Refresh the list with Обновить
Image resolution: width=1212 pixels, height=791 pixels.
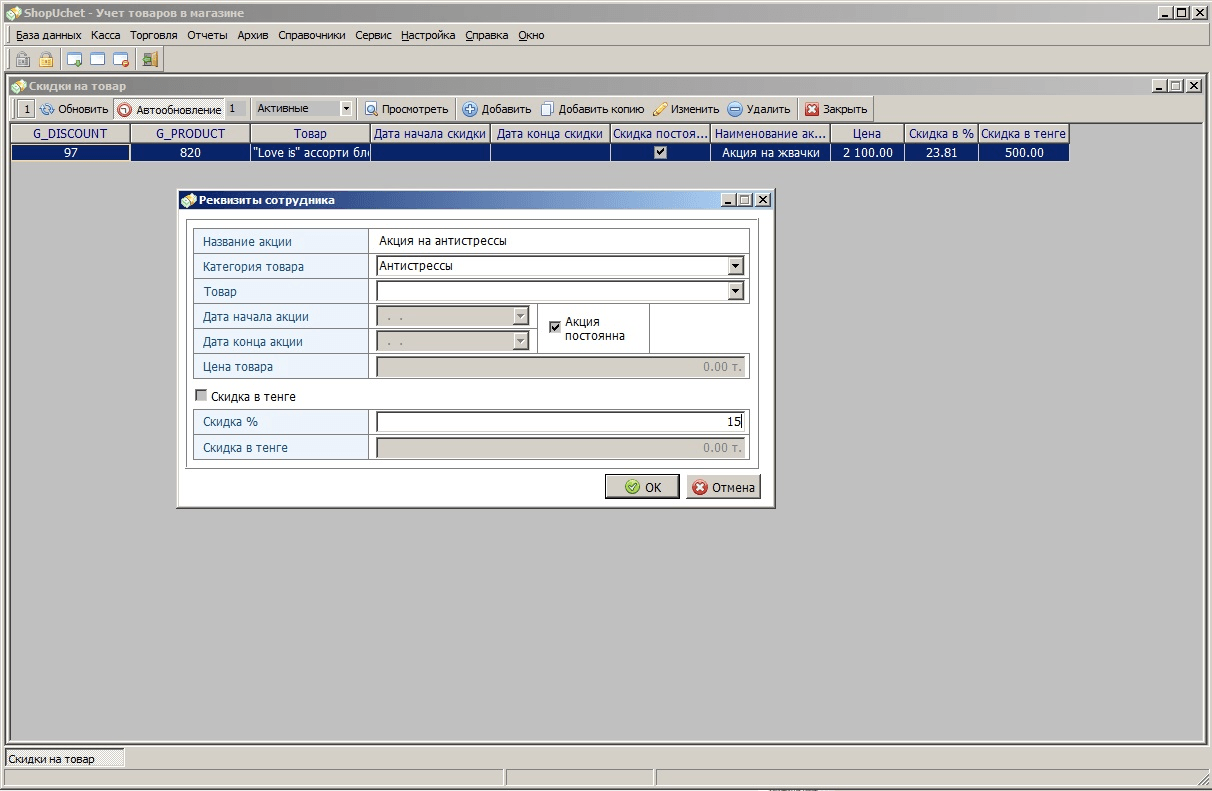click(74, 109)
